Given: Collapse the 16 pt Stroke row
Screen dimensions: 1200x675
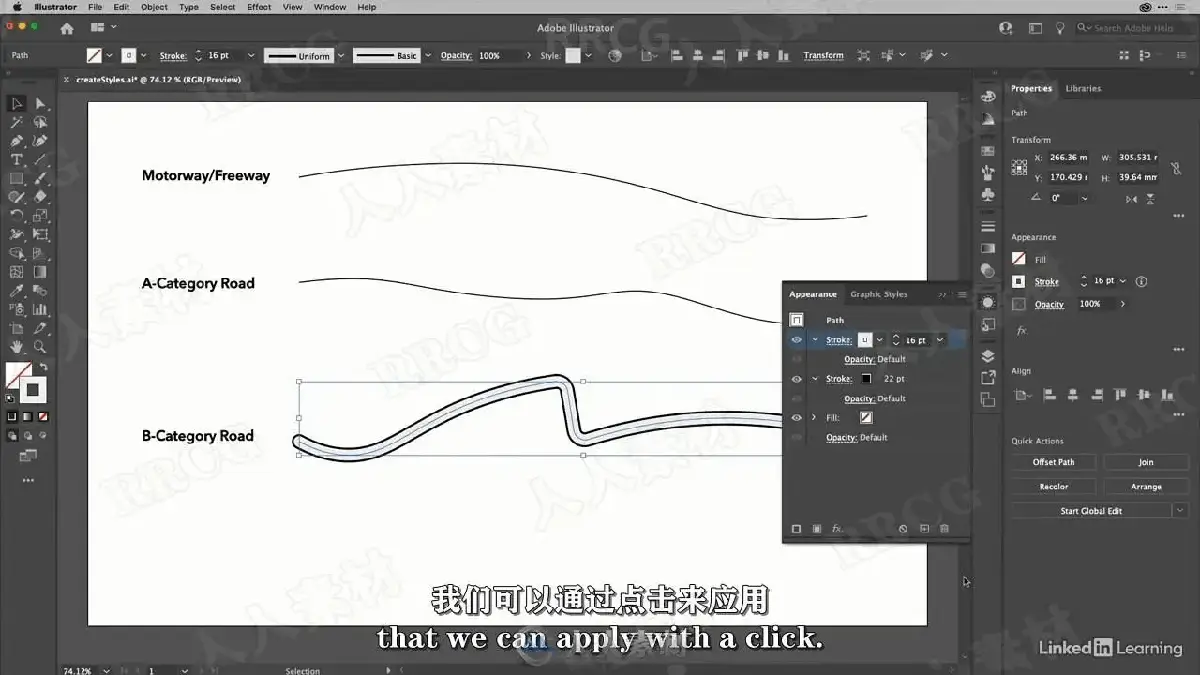Looking at the screenshot, I should [815, 340].
